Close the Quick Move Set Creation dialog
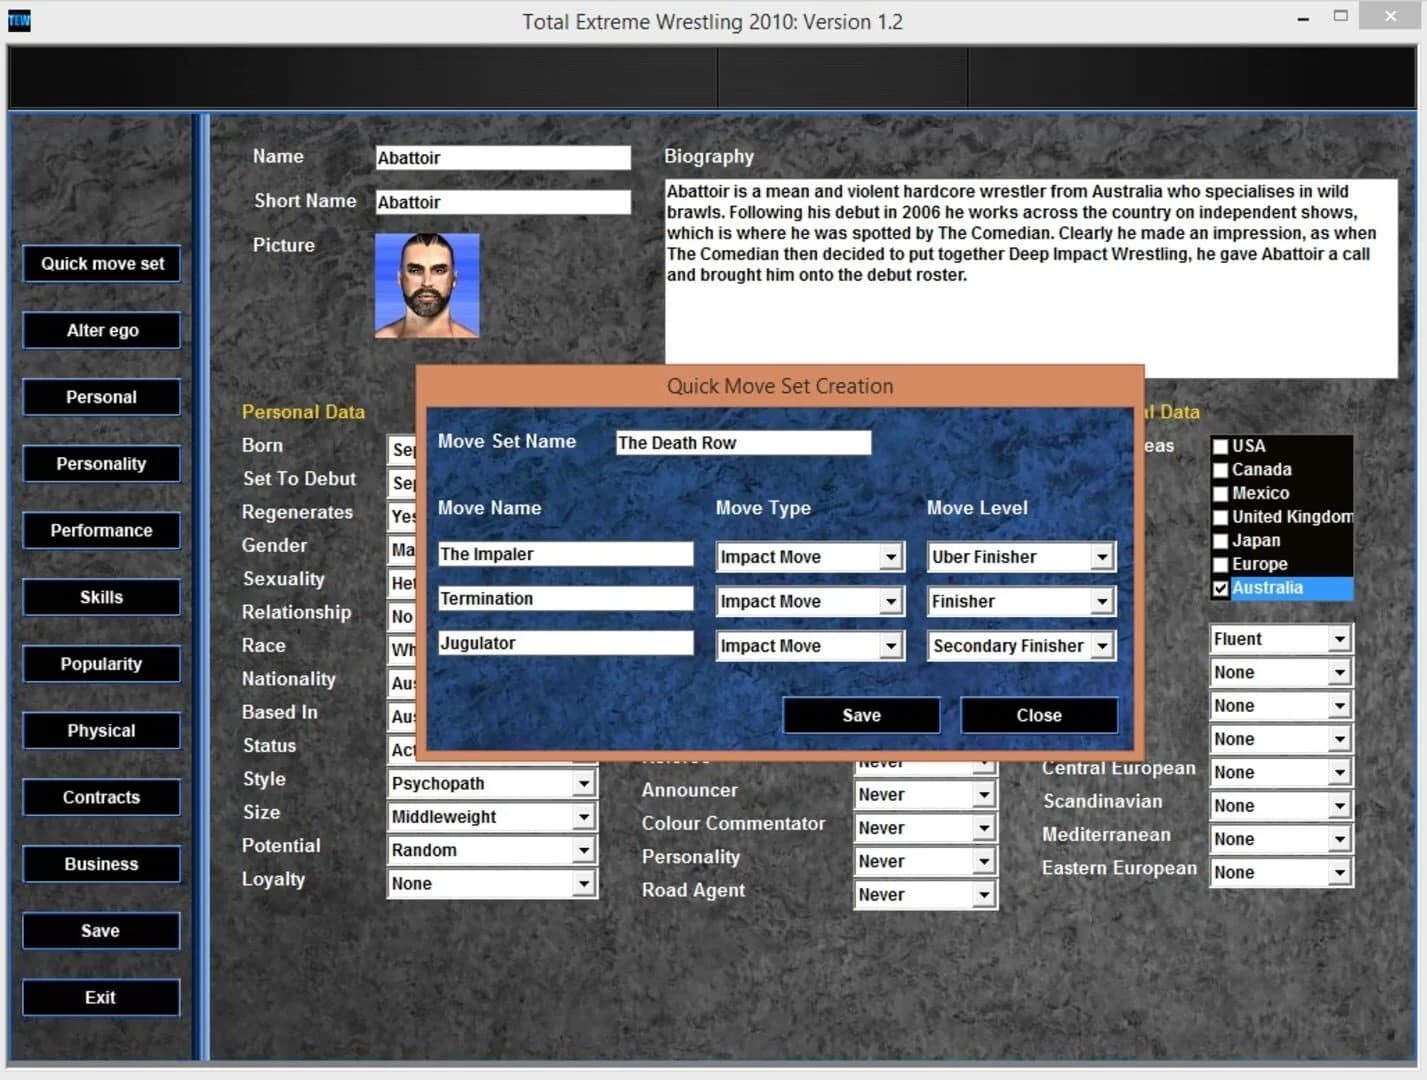 [x=1038, y=715]
